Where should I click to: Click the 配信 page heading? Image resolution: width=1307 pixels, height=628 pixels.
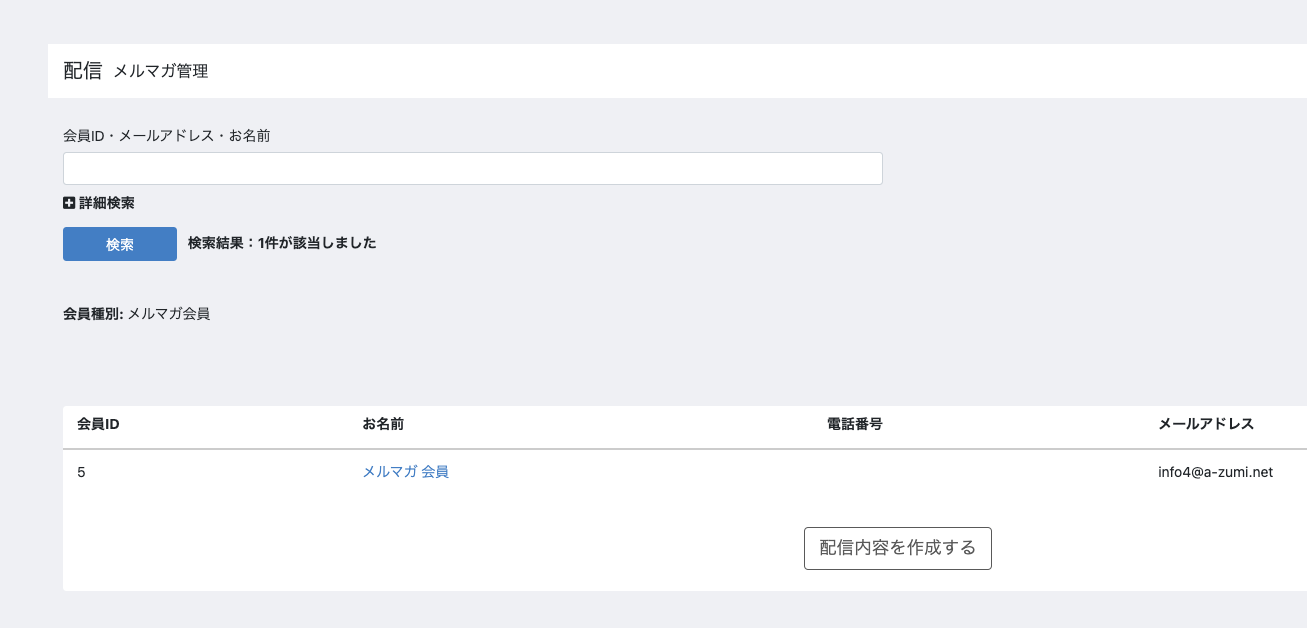click(x=83, y=71)
